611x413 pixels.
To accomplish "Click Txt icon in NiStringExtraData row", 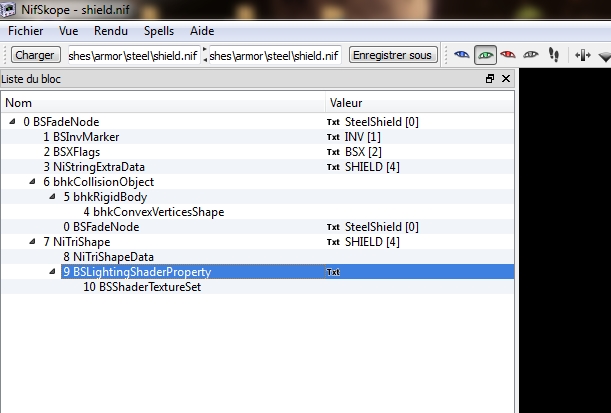I will pos(333,167).
